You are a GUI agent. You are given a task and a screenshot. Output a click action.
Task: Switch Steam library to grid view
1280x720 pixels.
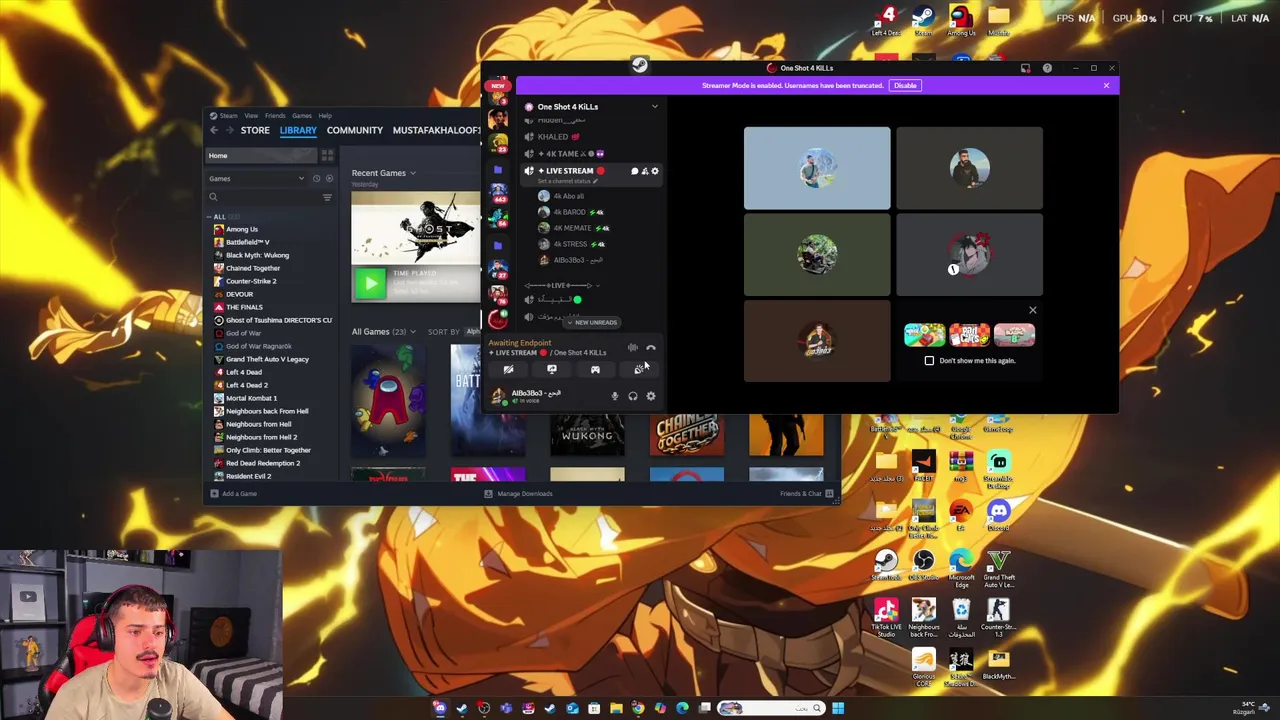[327, 156]
